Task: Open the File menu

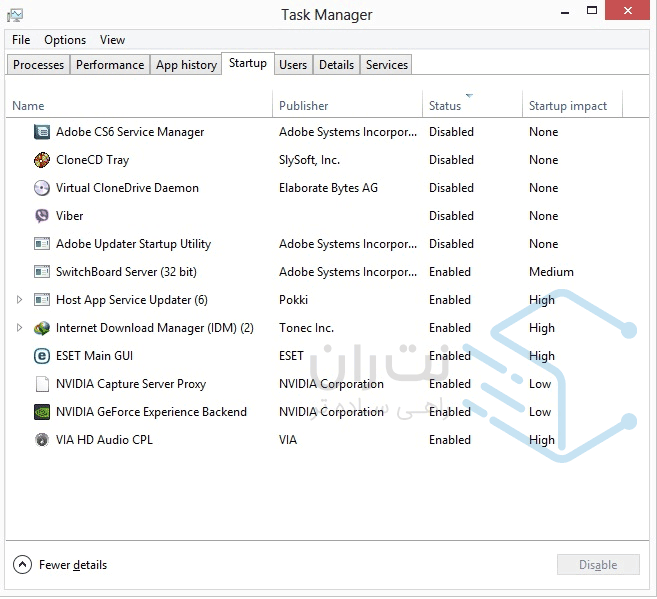Action: (x=21, y=40)
